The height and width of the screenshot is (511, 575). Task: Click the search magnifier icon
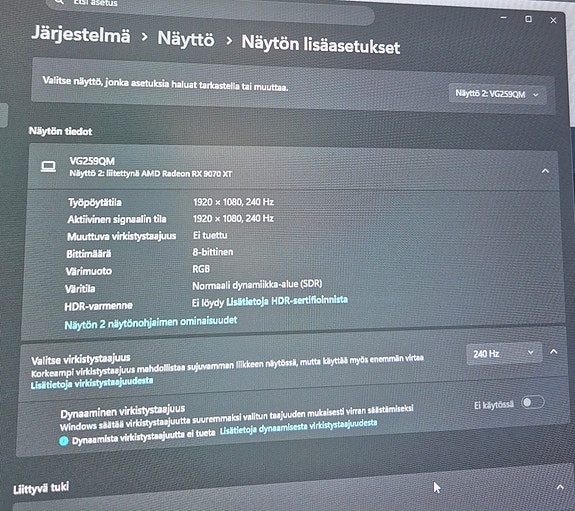pos(59,2)
